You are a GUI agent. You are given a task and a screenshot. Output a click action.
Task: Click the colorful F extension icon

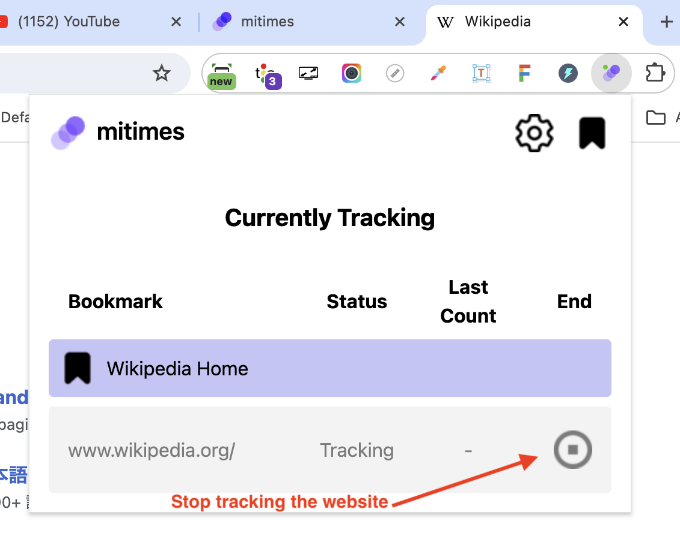pos(524,73)
